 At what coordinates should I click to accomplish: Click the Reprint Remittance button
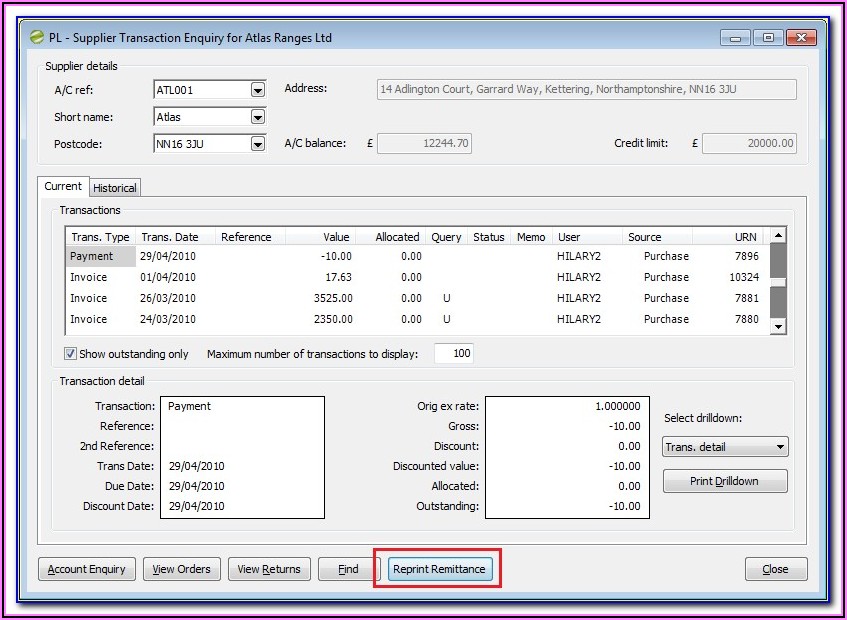[439, 569]
